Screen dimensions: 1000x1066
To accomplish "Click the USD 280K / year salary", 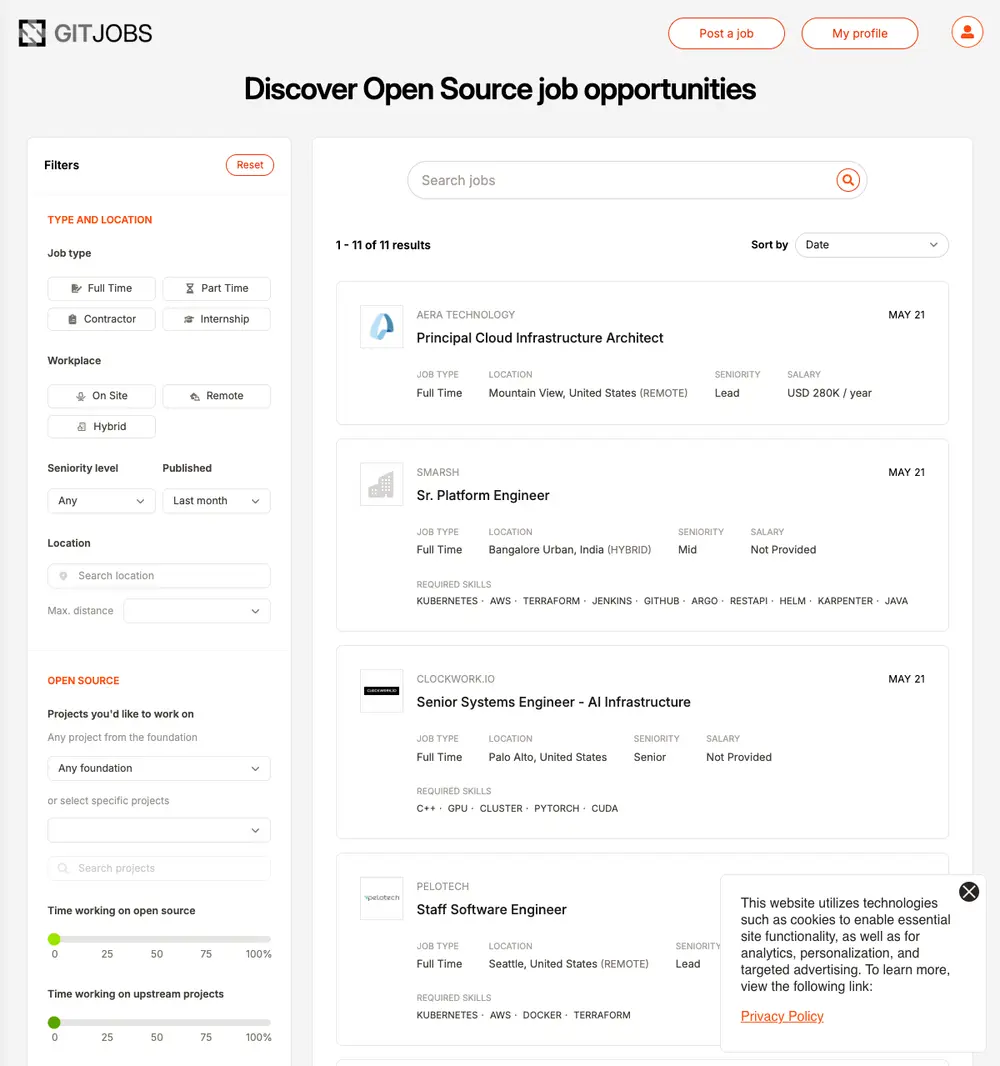I will (829, 393).
